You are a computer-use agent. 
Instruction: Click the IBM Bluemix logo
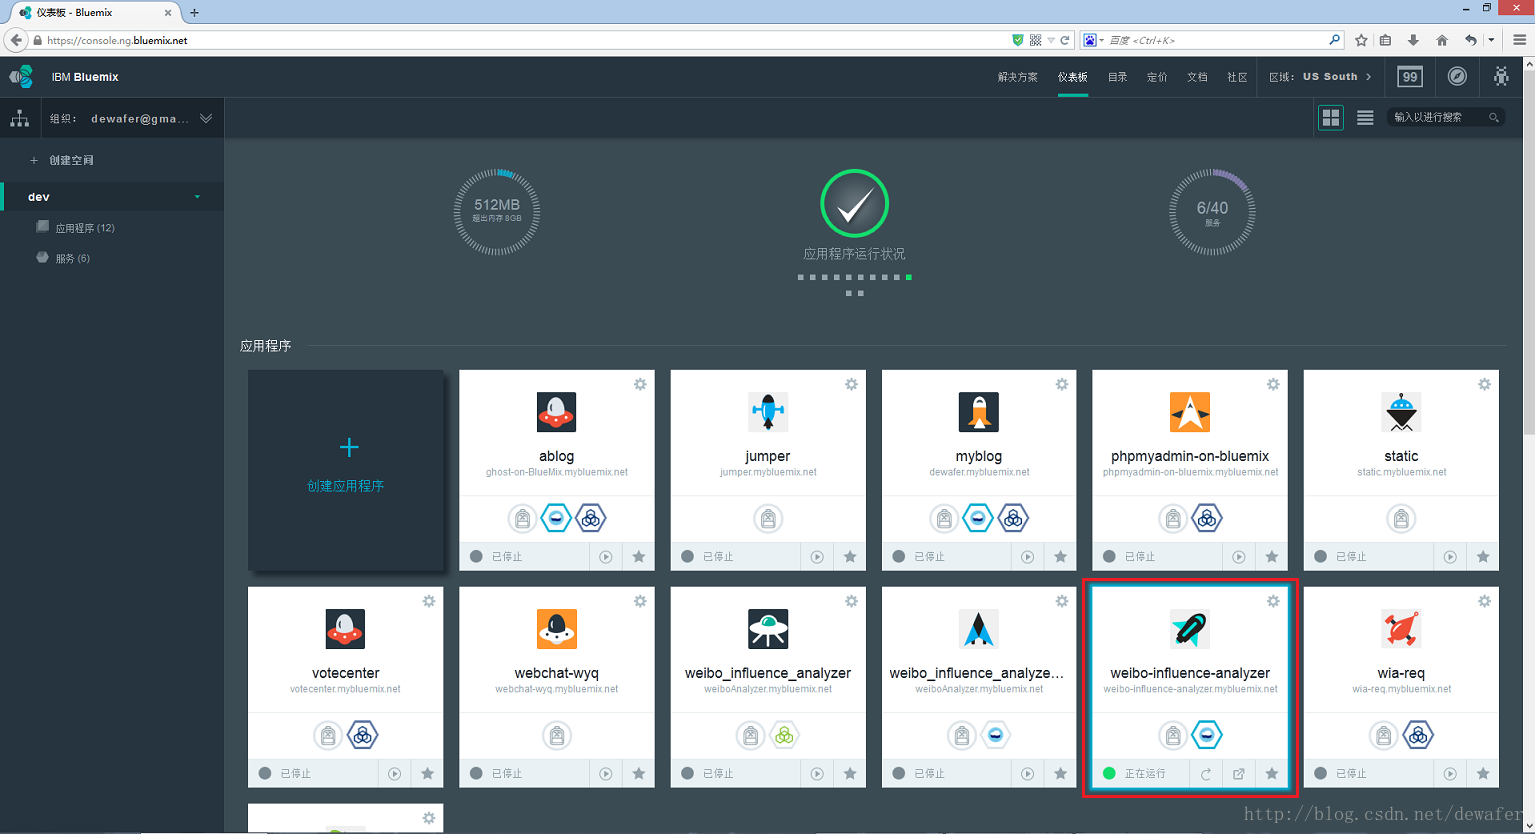[21, 77]
